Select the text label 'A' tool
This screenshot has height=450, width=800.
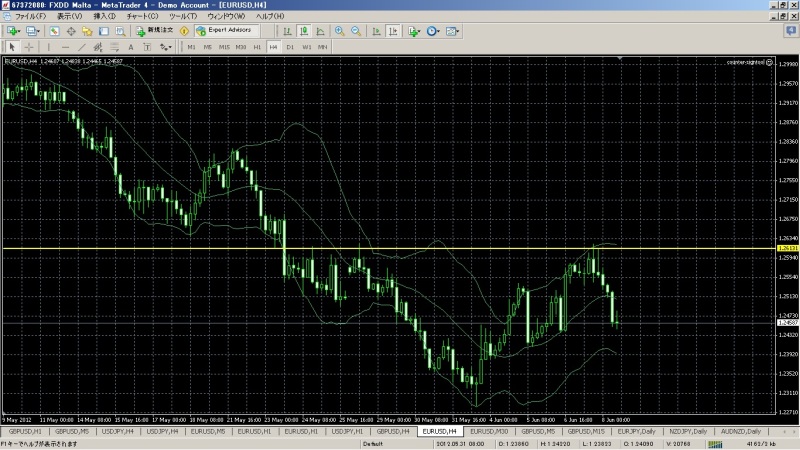click(x=131, y=47)
